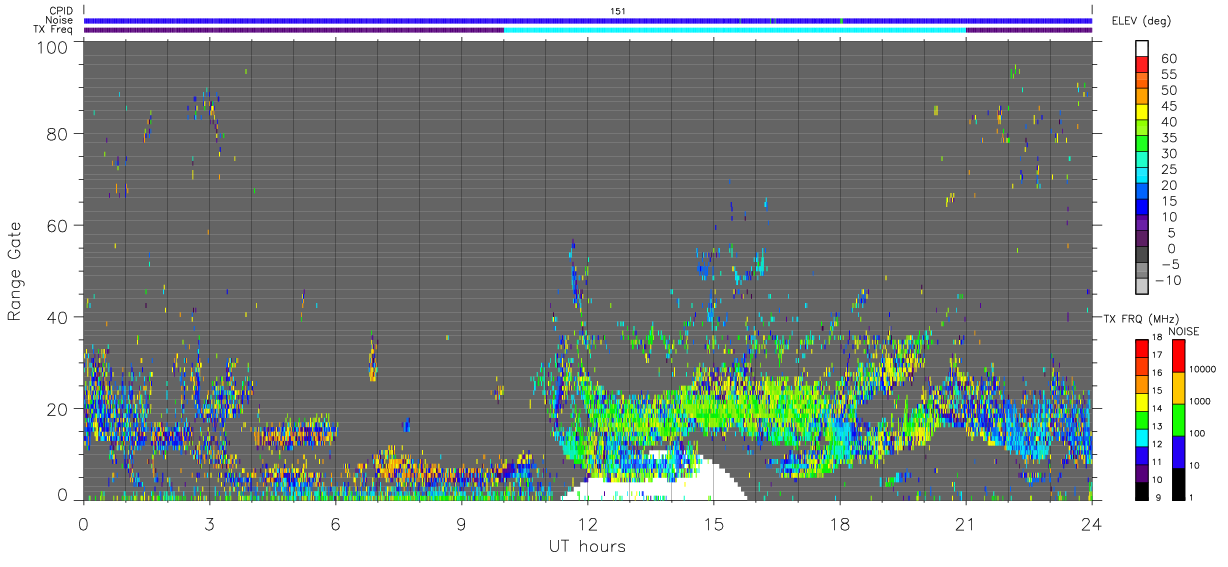Click the 'ELEV (deg)' legend title
The height and width of the screenshot is (567, 1228).
pyautogui.click(x=1142, y=21)
